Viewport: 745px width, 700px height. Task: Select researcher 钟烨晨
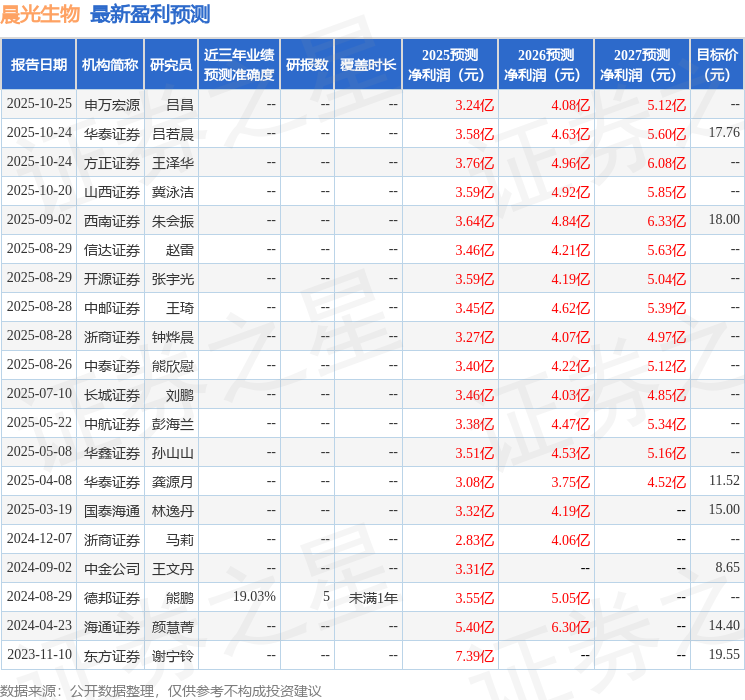point(173,336)
